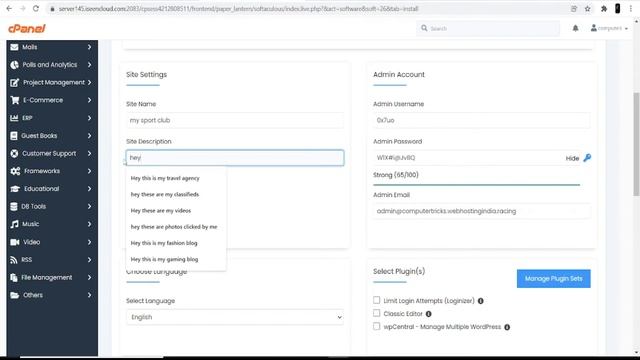Reload the page with browser refresh icon
The image size is (640, 360).
[36, 9]
